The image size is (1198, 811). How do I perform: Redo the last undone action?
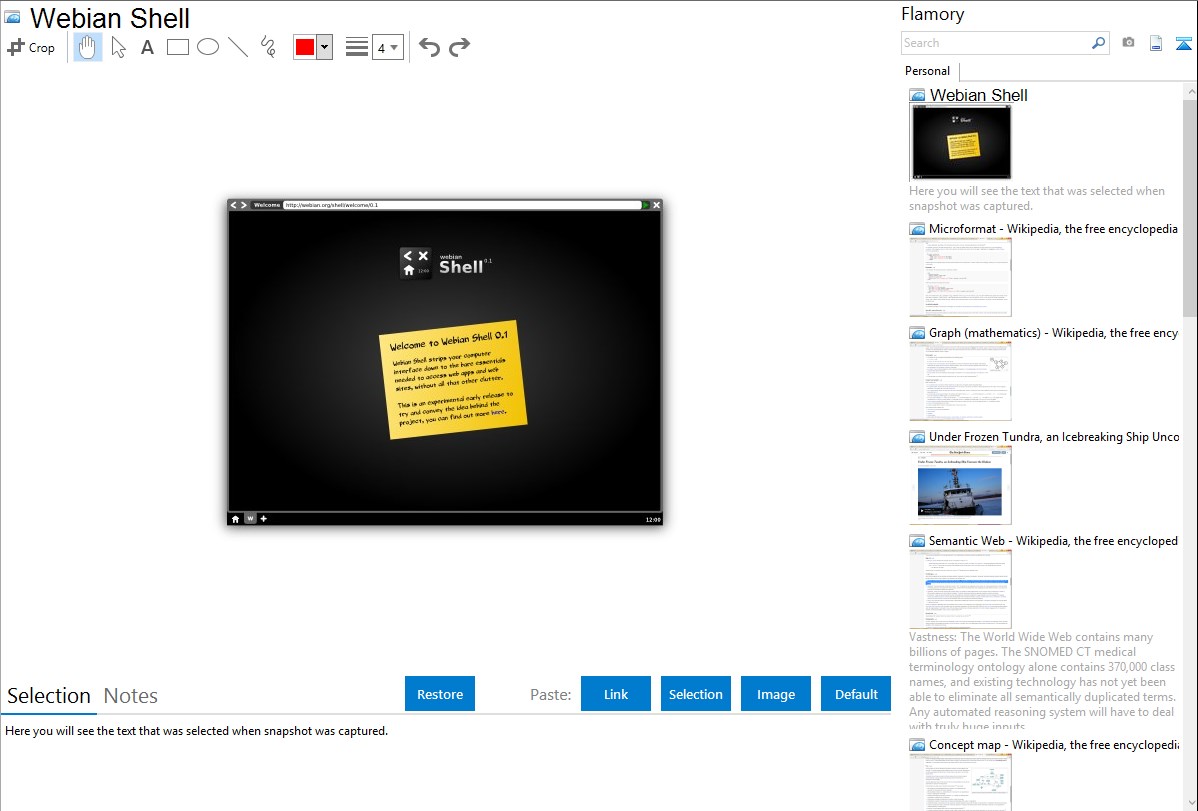pos(459,47)
